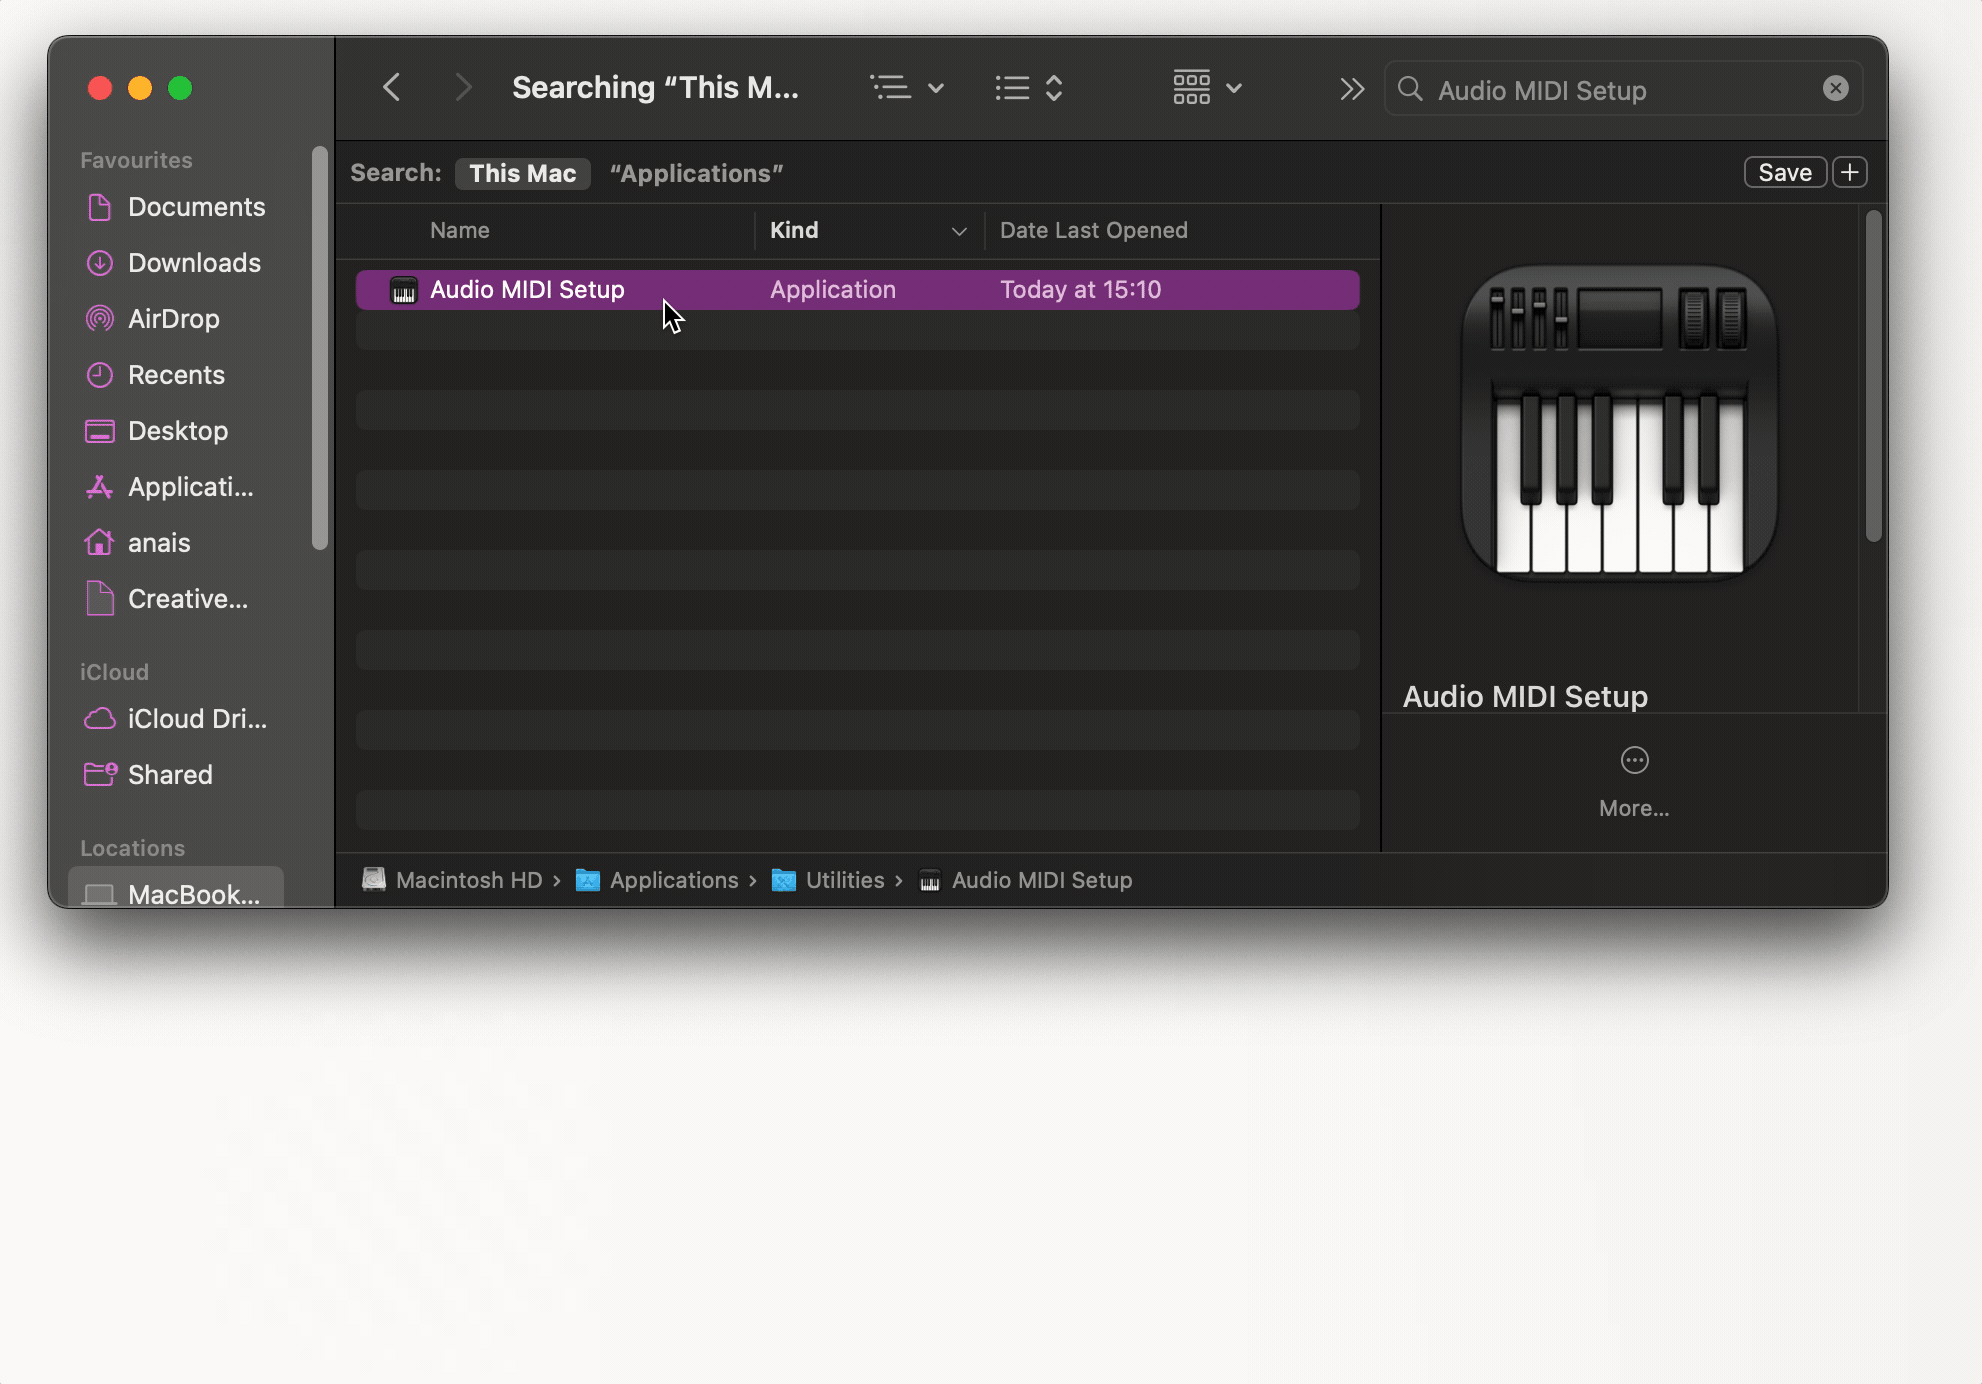Open the list view options dropdown
1982x1384 pixels.
click(x=906, y=88)
